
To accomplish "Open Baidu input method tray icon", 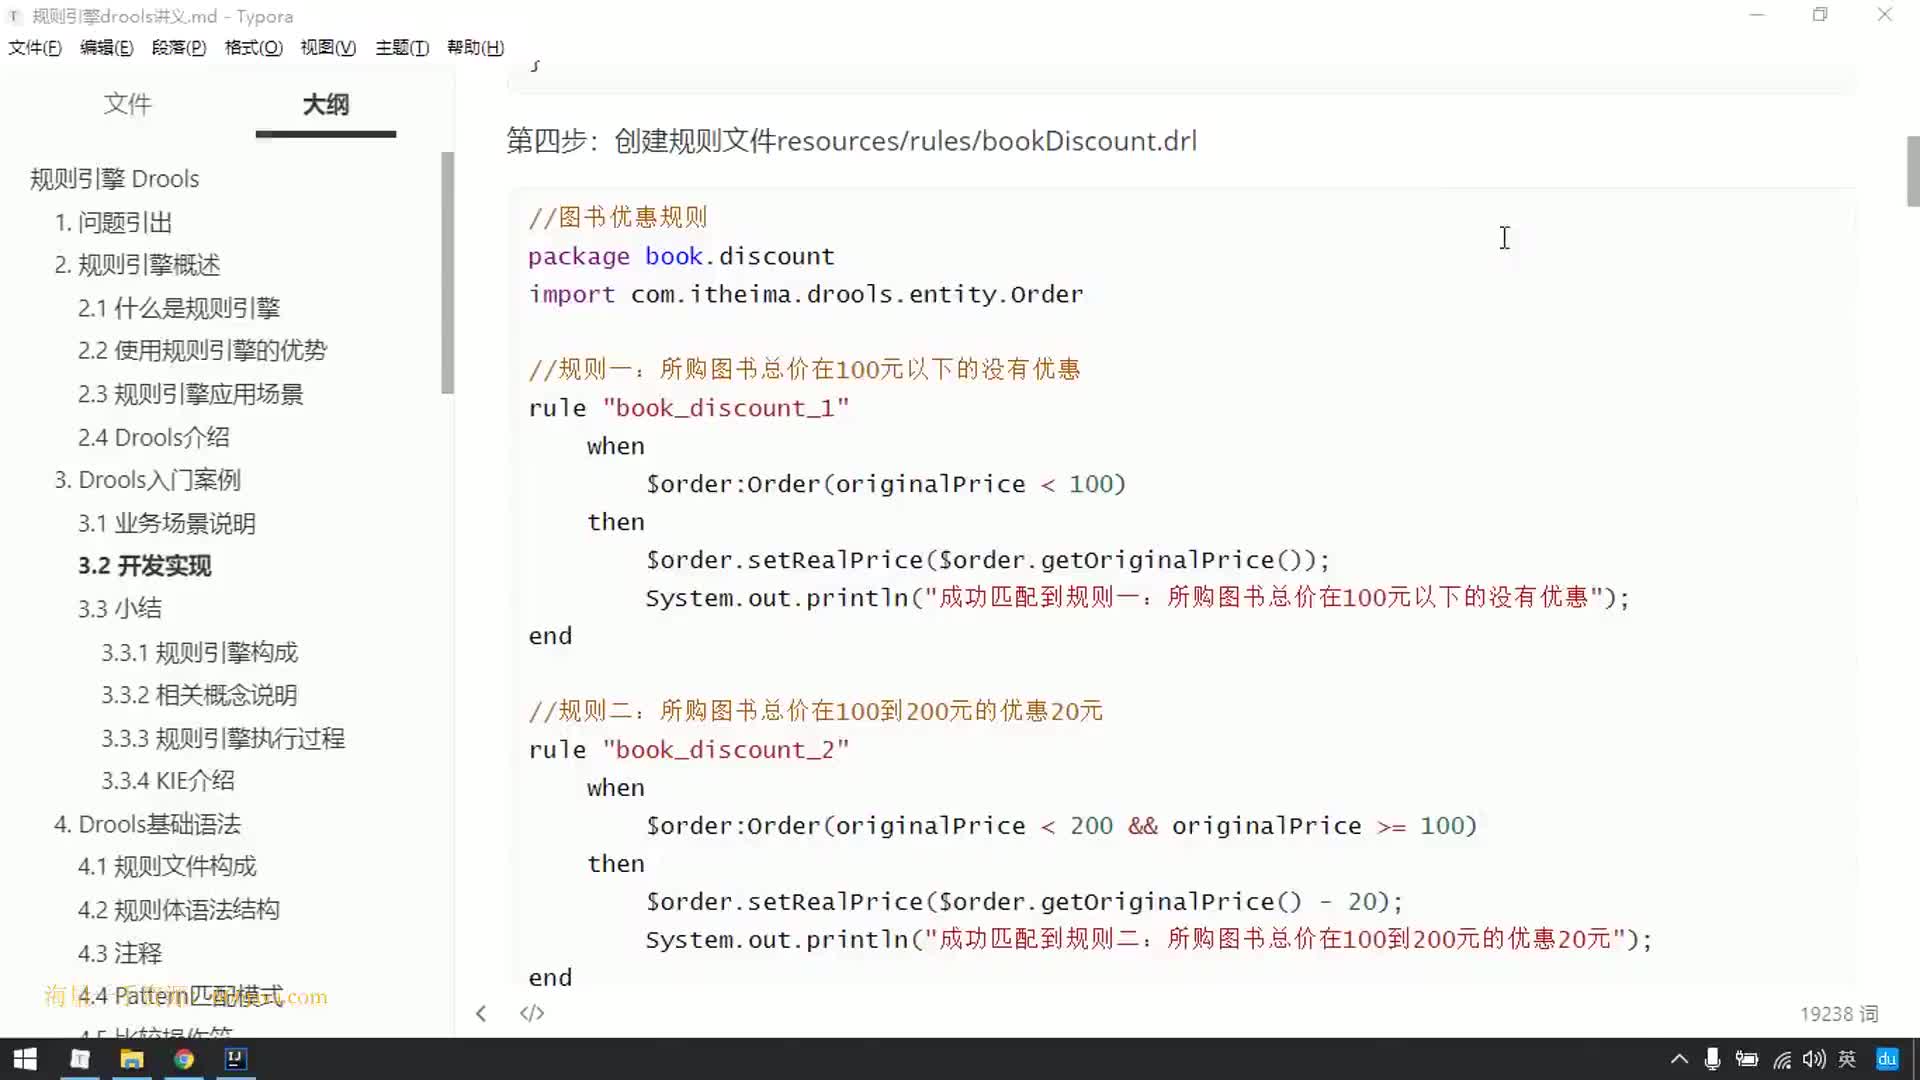I will 1887,1059.
